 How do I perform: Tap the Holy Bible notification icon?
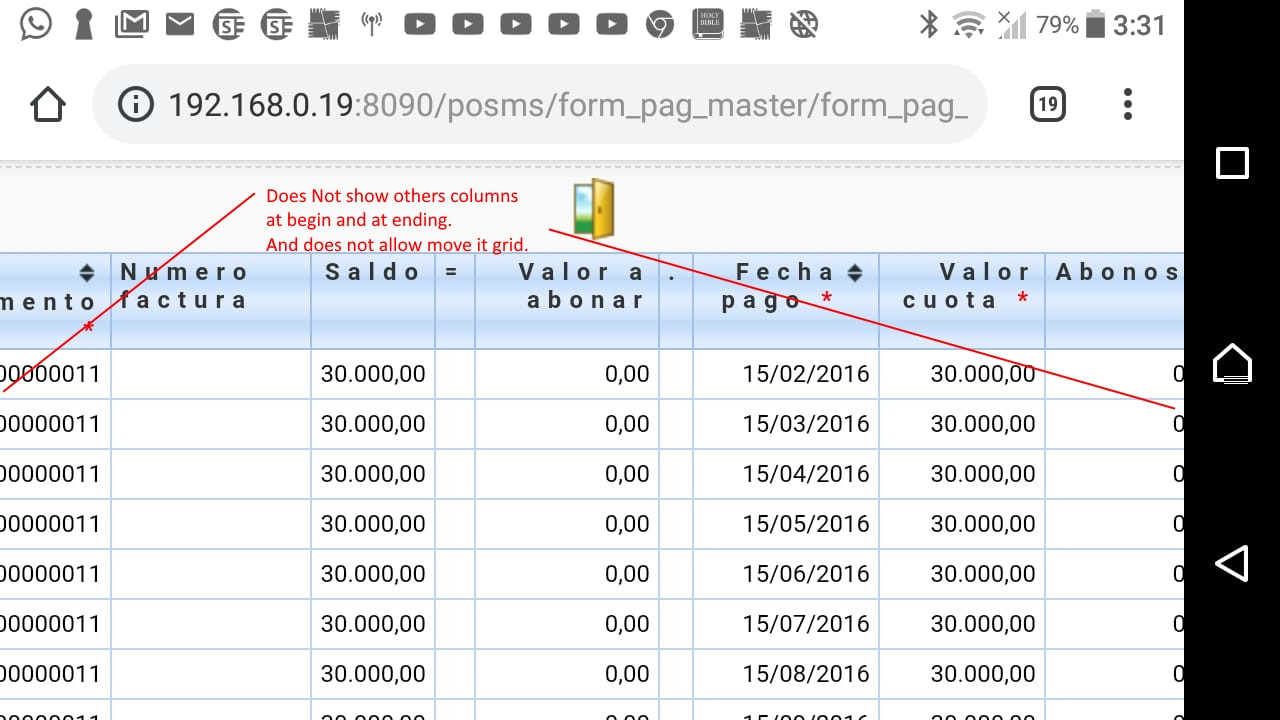[x=708, y=24]
